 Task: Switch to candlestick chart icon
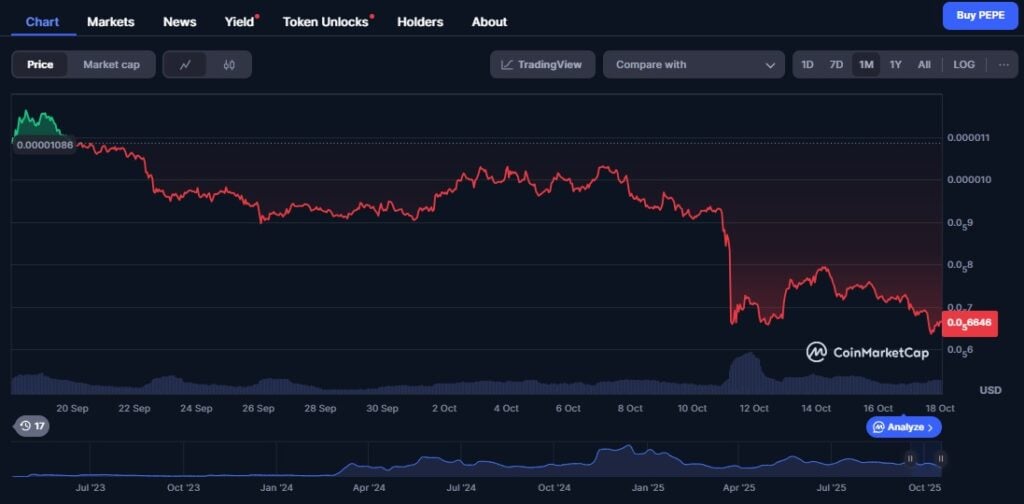tap(229, 65)
